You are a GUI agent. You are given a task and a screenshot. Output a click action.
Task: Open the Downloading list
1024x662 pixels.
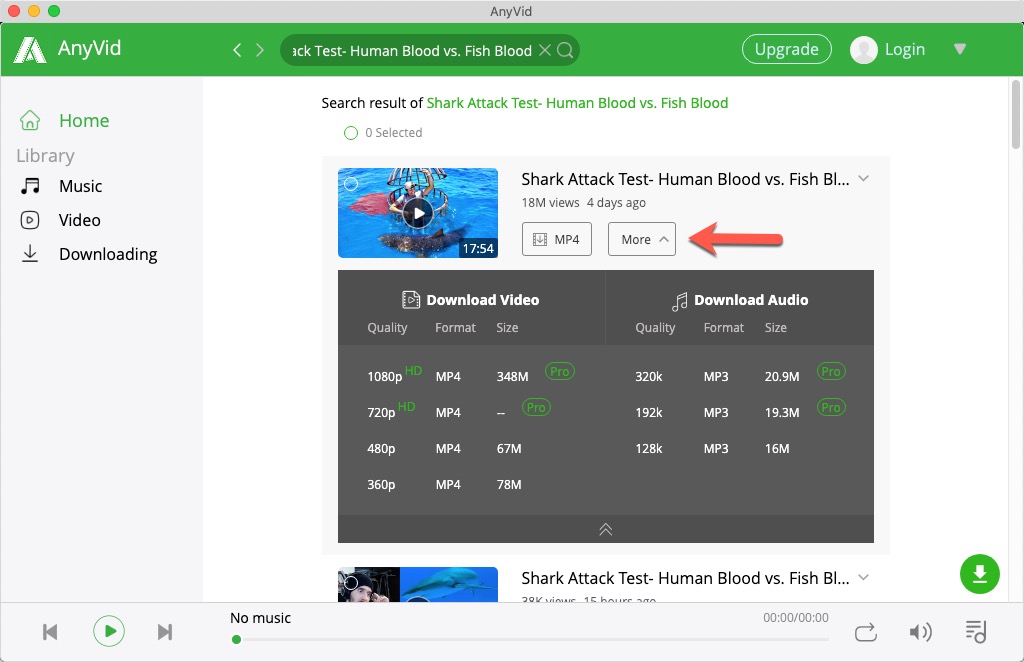[x=89, y=254]
